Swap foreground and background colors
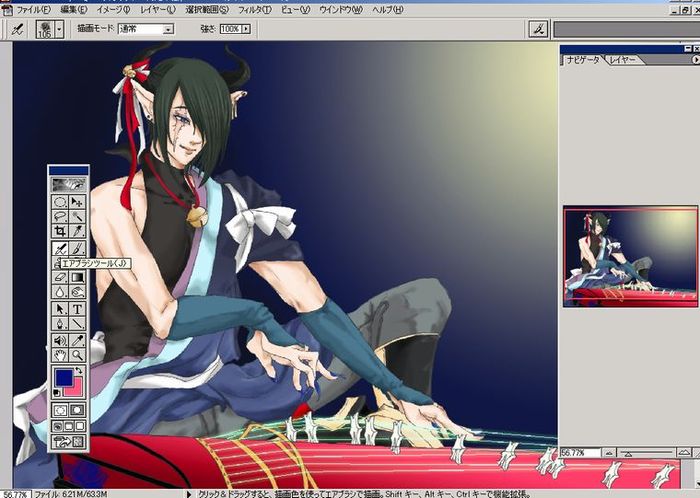Viewport: 700px width, 498px height. [79, 370]
